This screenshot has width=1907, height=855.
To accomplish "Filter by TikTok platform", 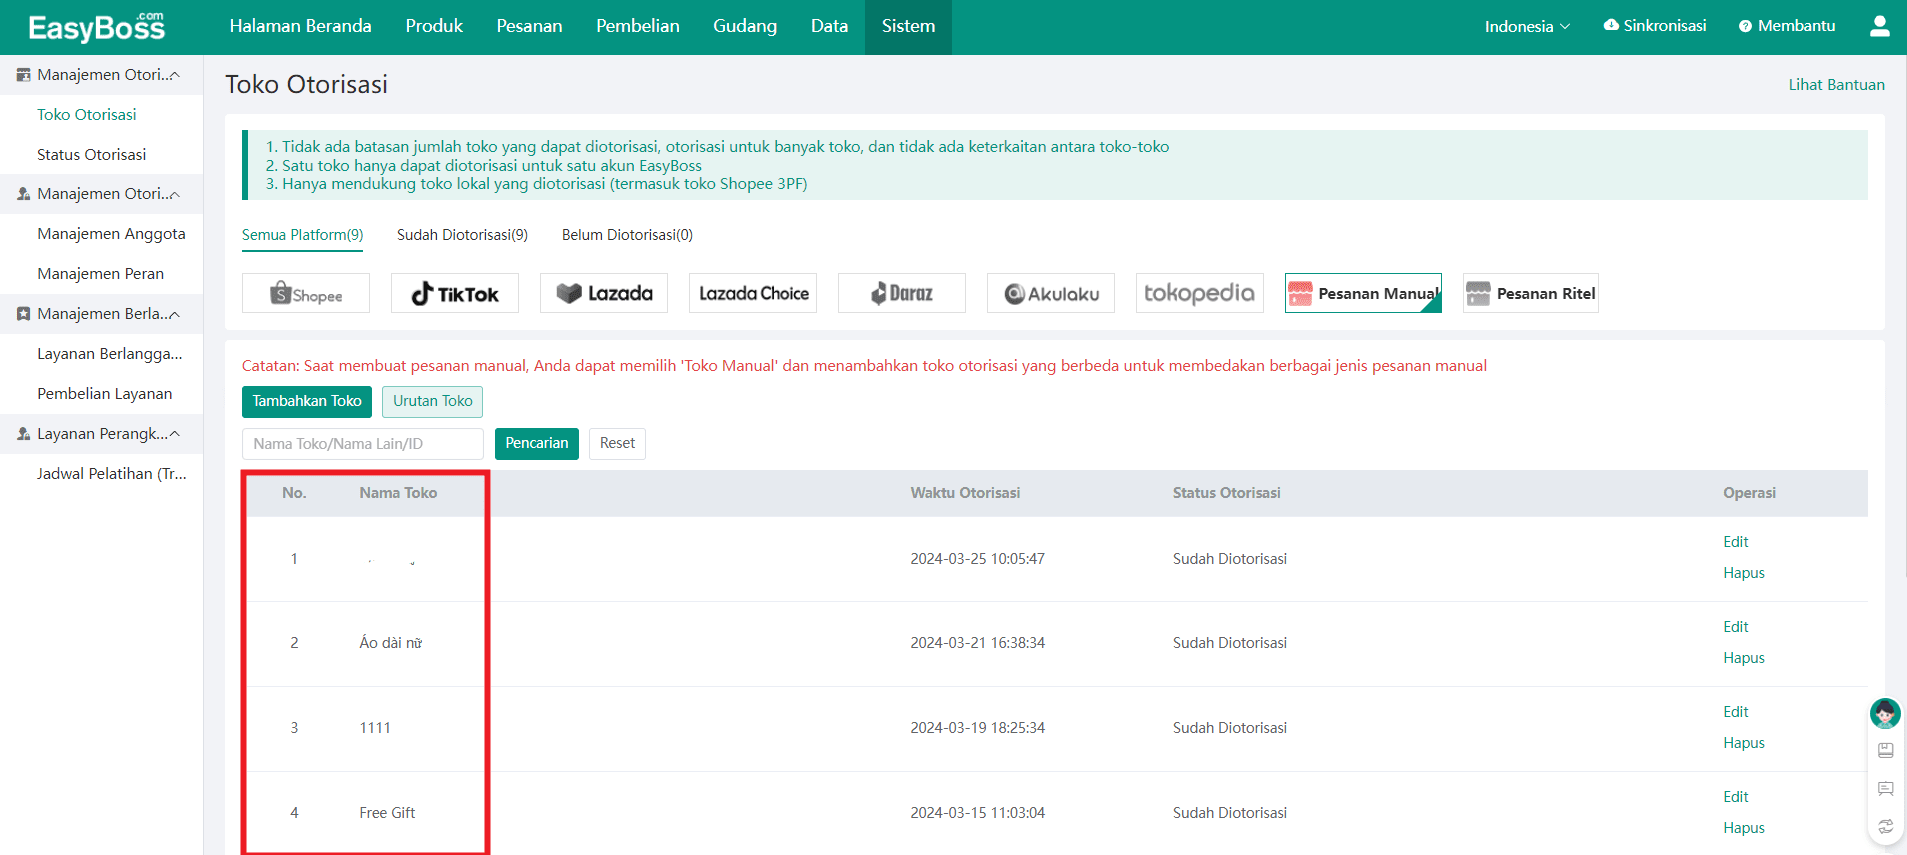I will (x=455, y=293).
